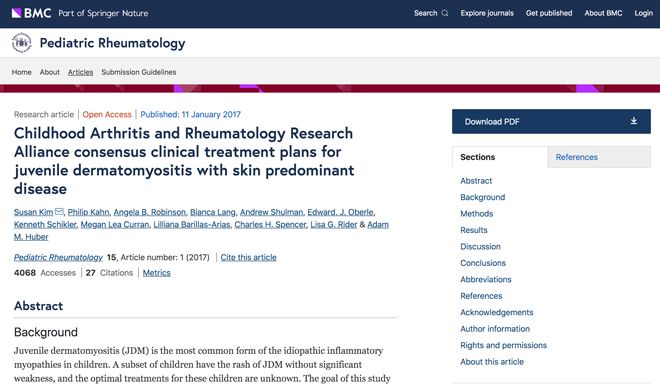Viewport: 660px width, 384px height.
Task: Go to the journal Home page
Action: 21,72
